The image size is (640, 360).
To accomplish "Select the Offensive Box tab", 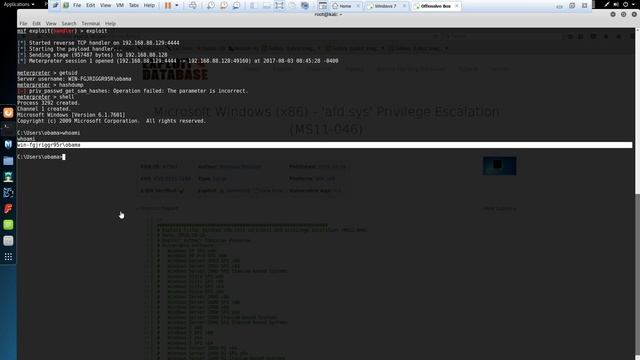I will click(436, 6).
